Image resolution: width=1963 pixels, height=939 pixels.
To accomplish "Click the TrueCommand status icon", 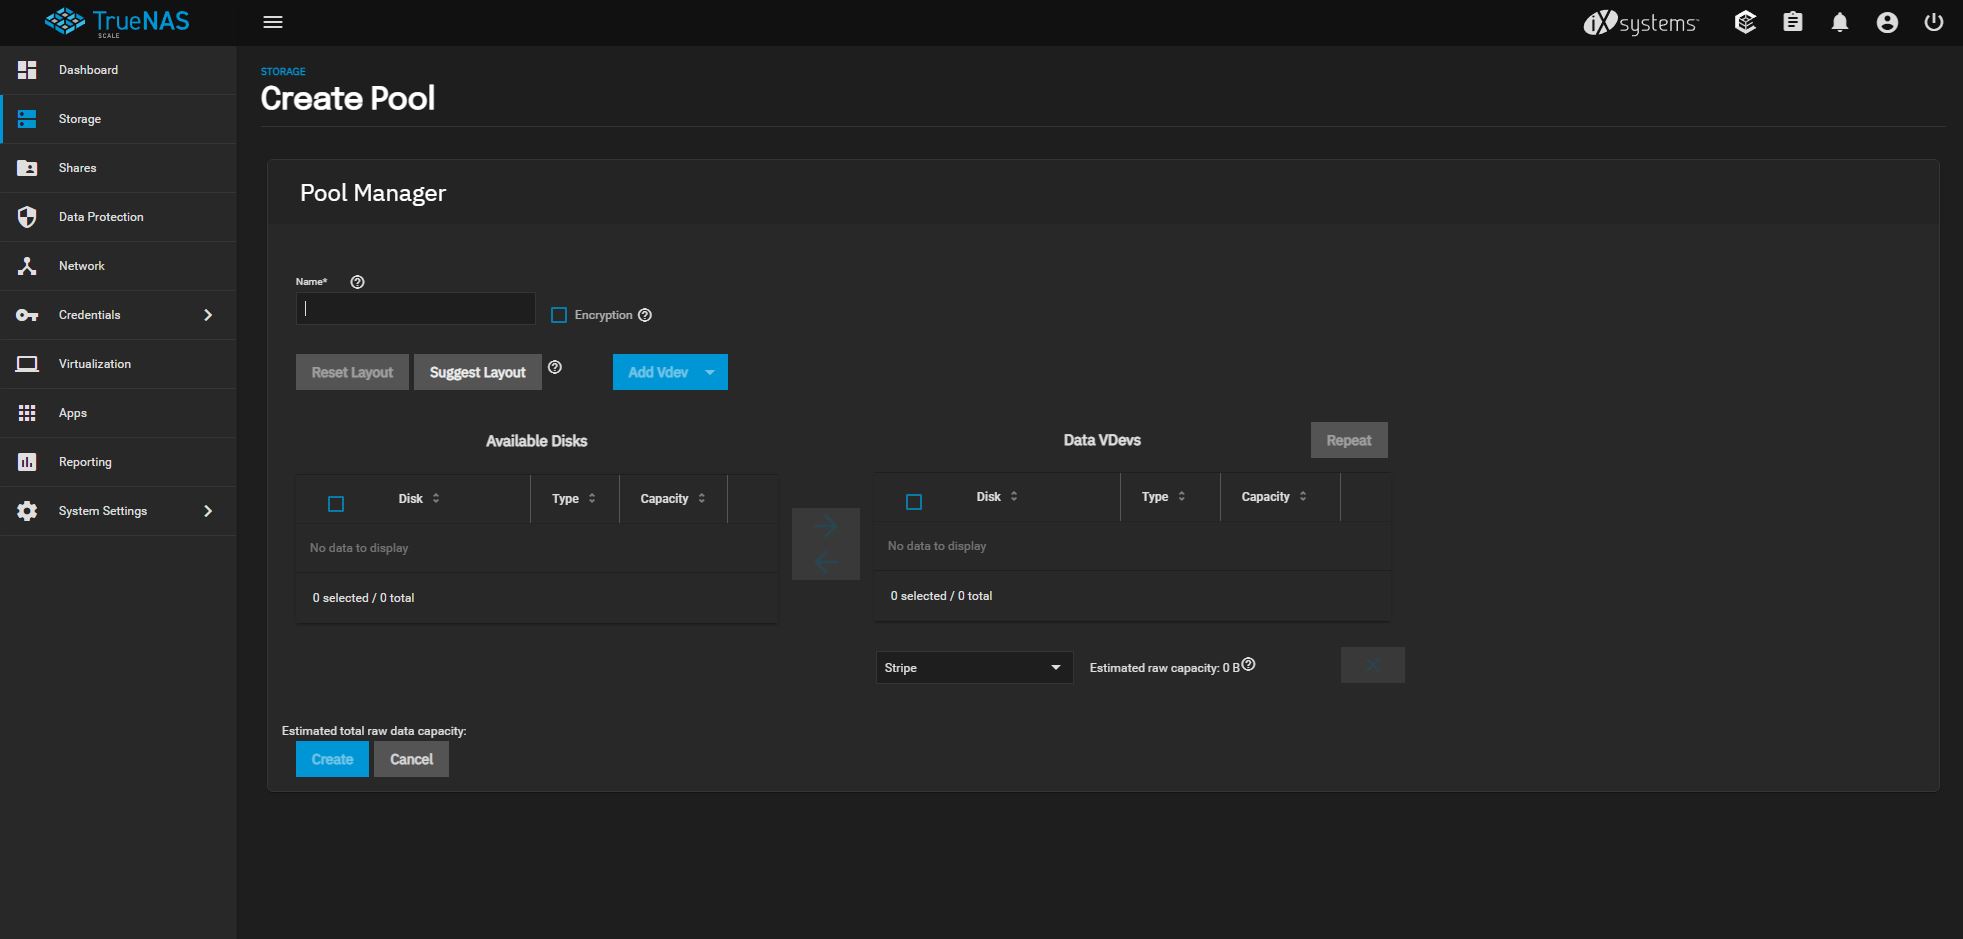I will pos(1745,22).
